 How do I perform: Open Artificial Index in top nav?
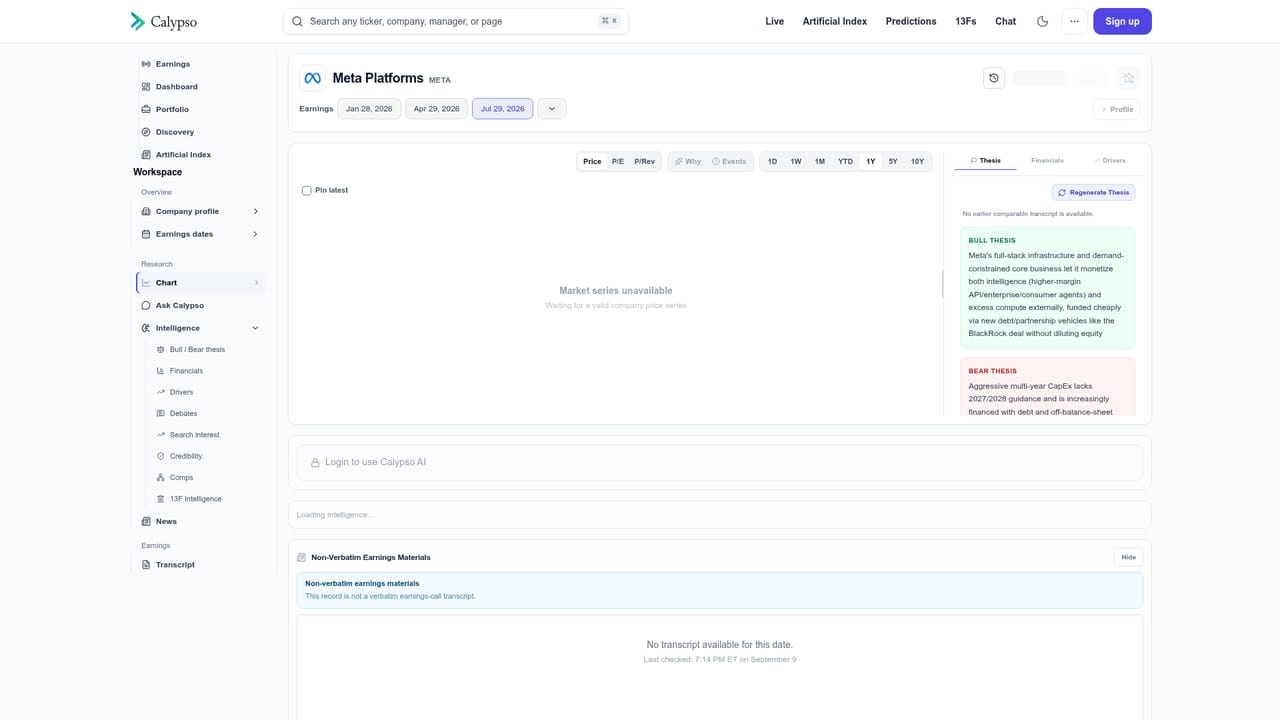point(835,21)
